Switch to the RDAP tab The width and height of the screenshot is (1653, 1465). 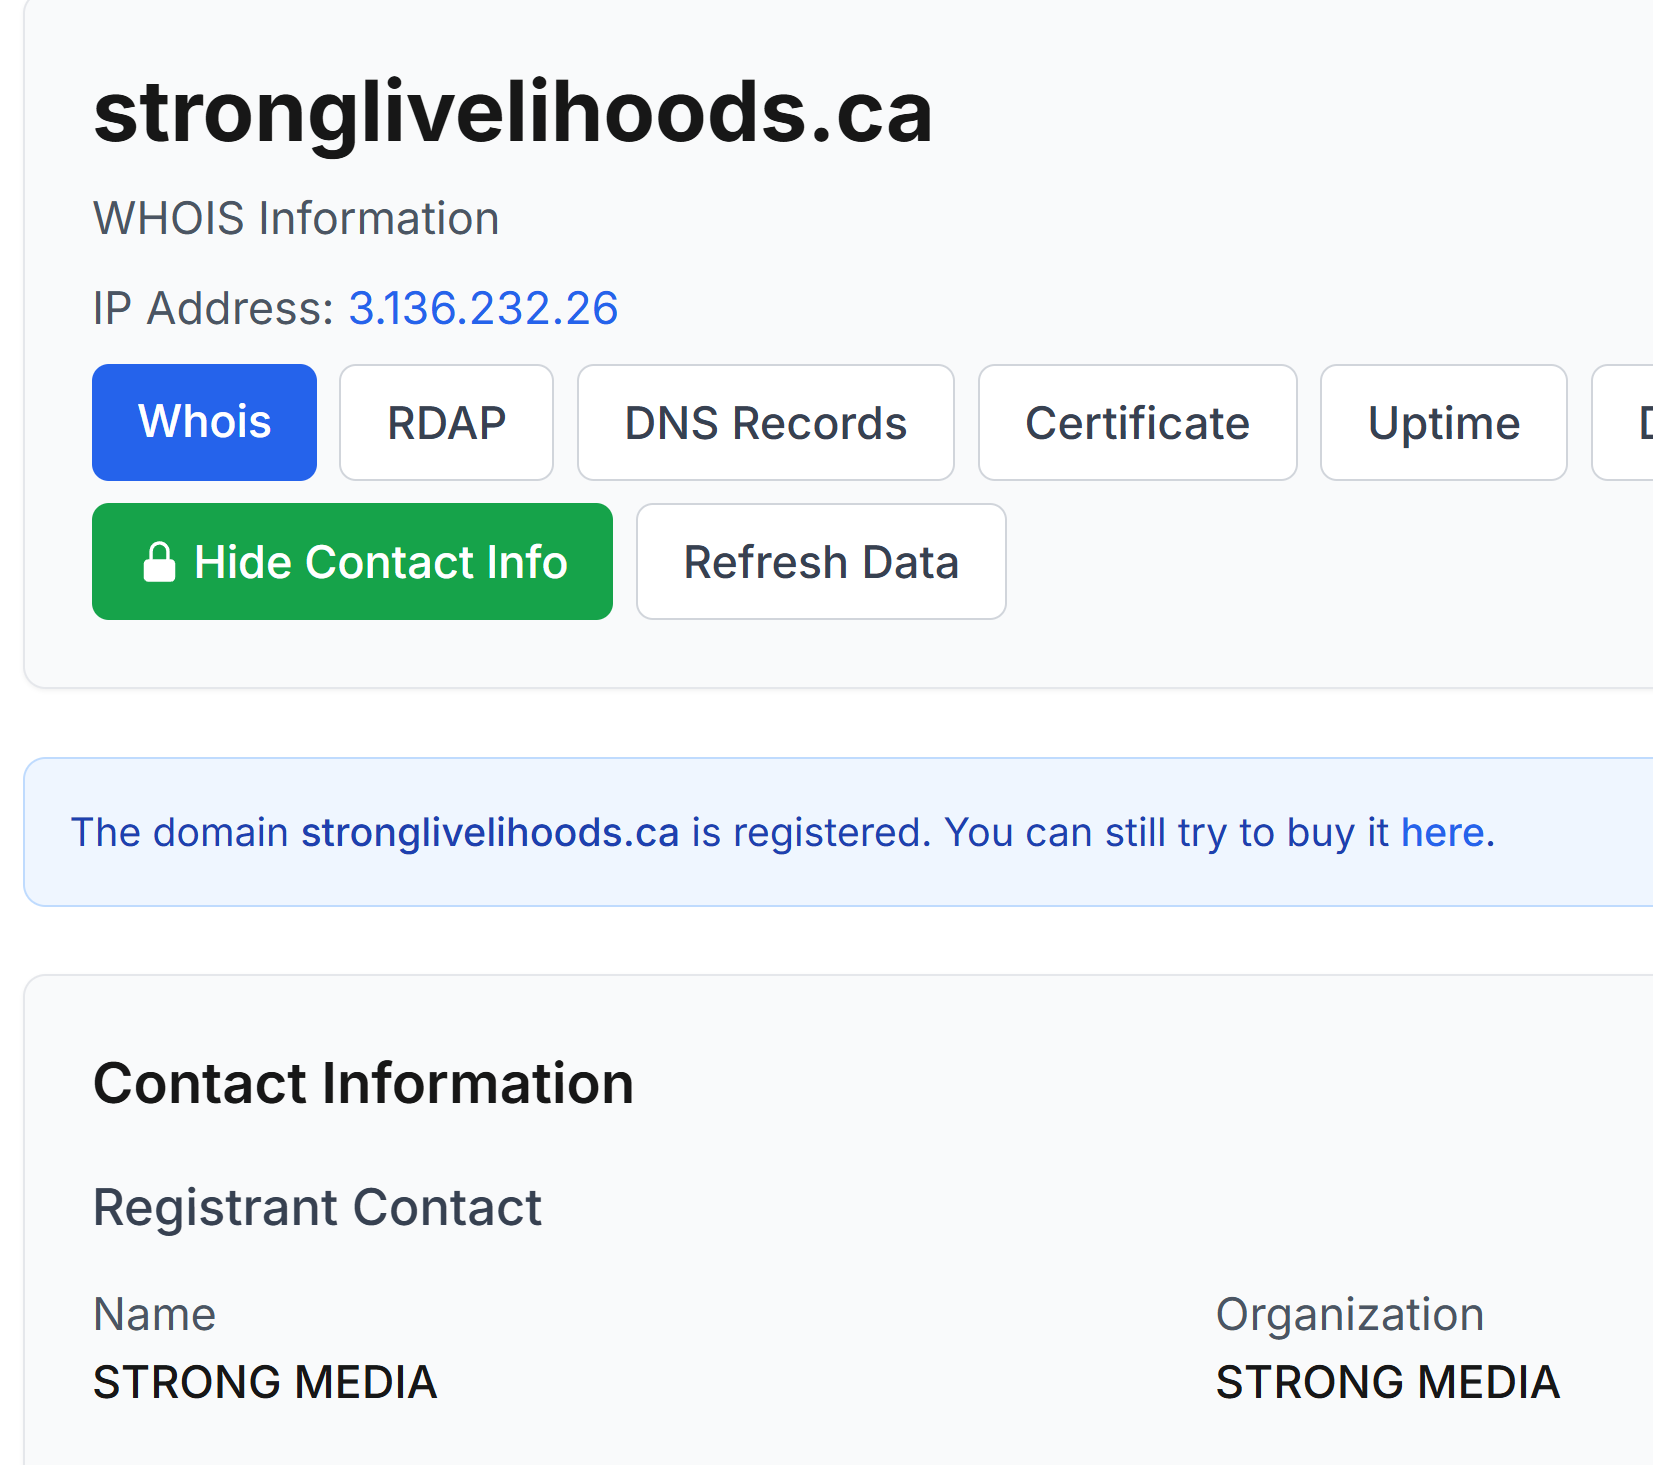pyautogui.click(x=446, y=422)
